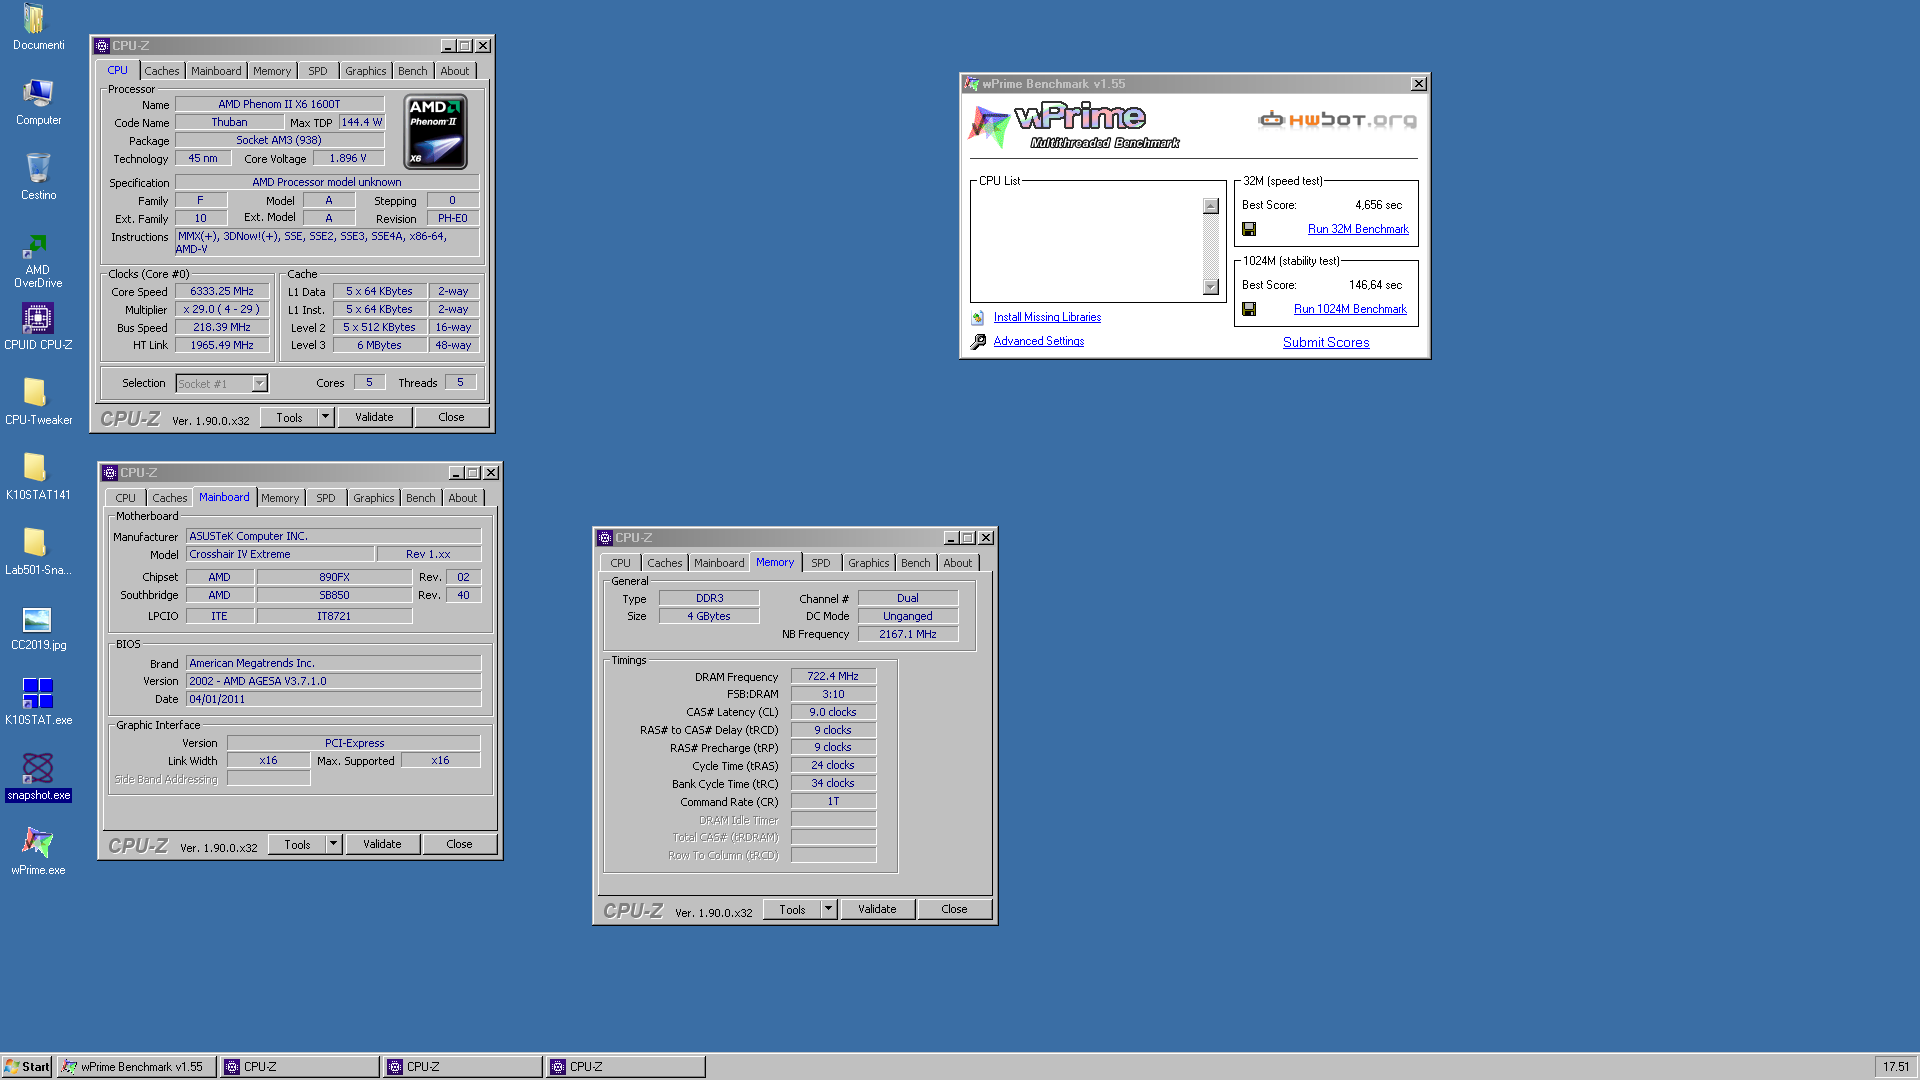
Task: Click the first CPU-Z taskbar button
Action: (x=300, y=1067)
